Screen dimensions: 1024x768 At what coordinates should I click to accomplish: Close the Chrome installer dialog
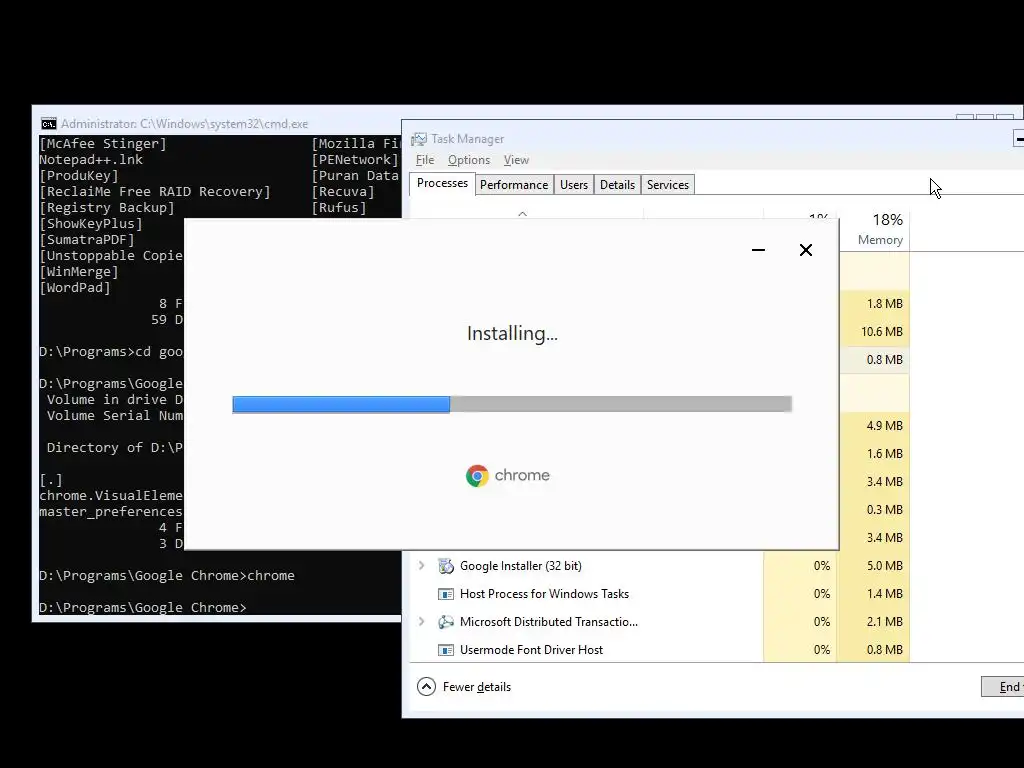pyautogui.click(x=806, y=250)
